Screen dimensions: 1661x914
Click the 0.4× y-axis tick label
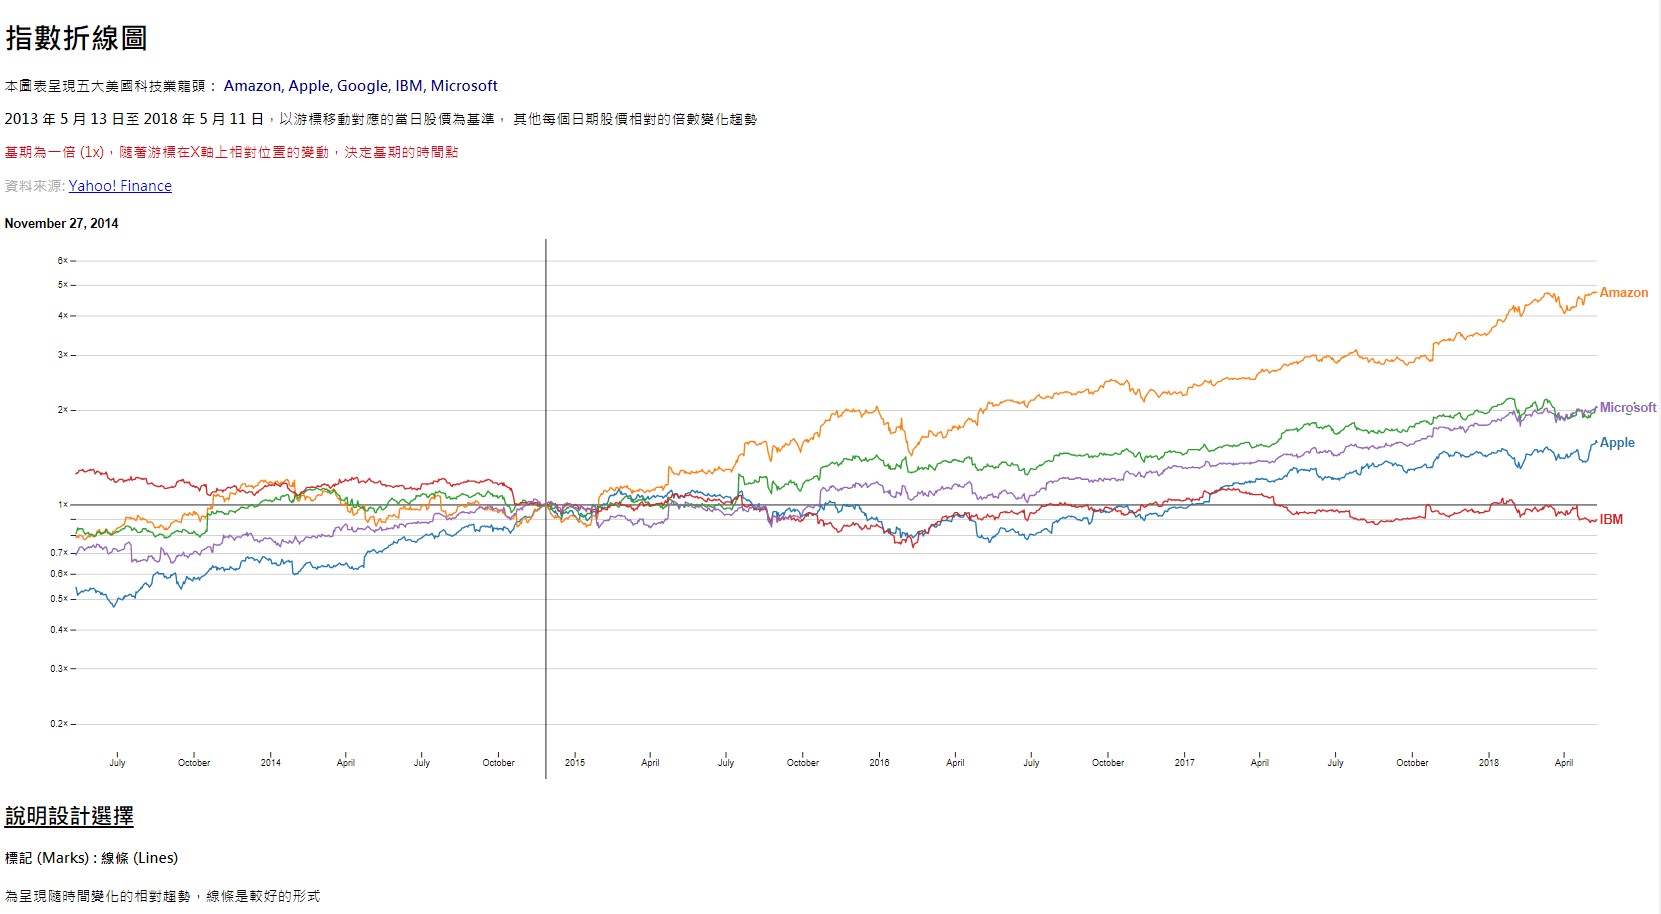coord(59,630)
